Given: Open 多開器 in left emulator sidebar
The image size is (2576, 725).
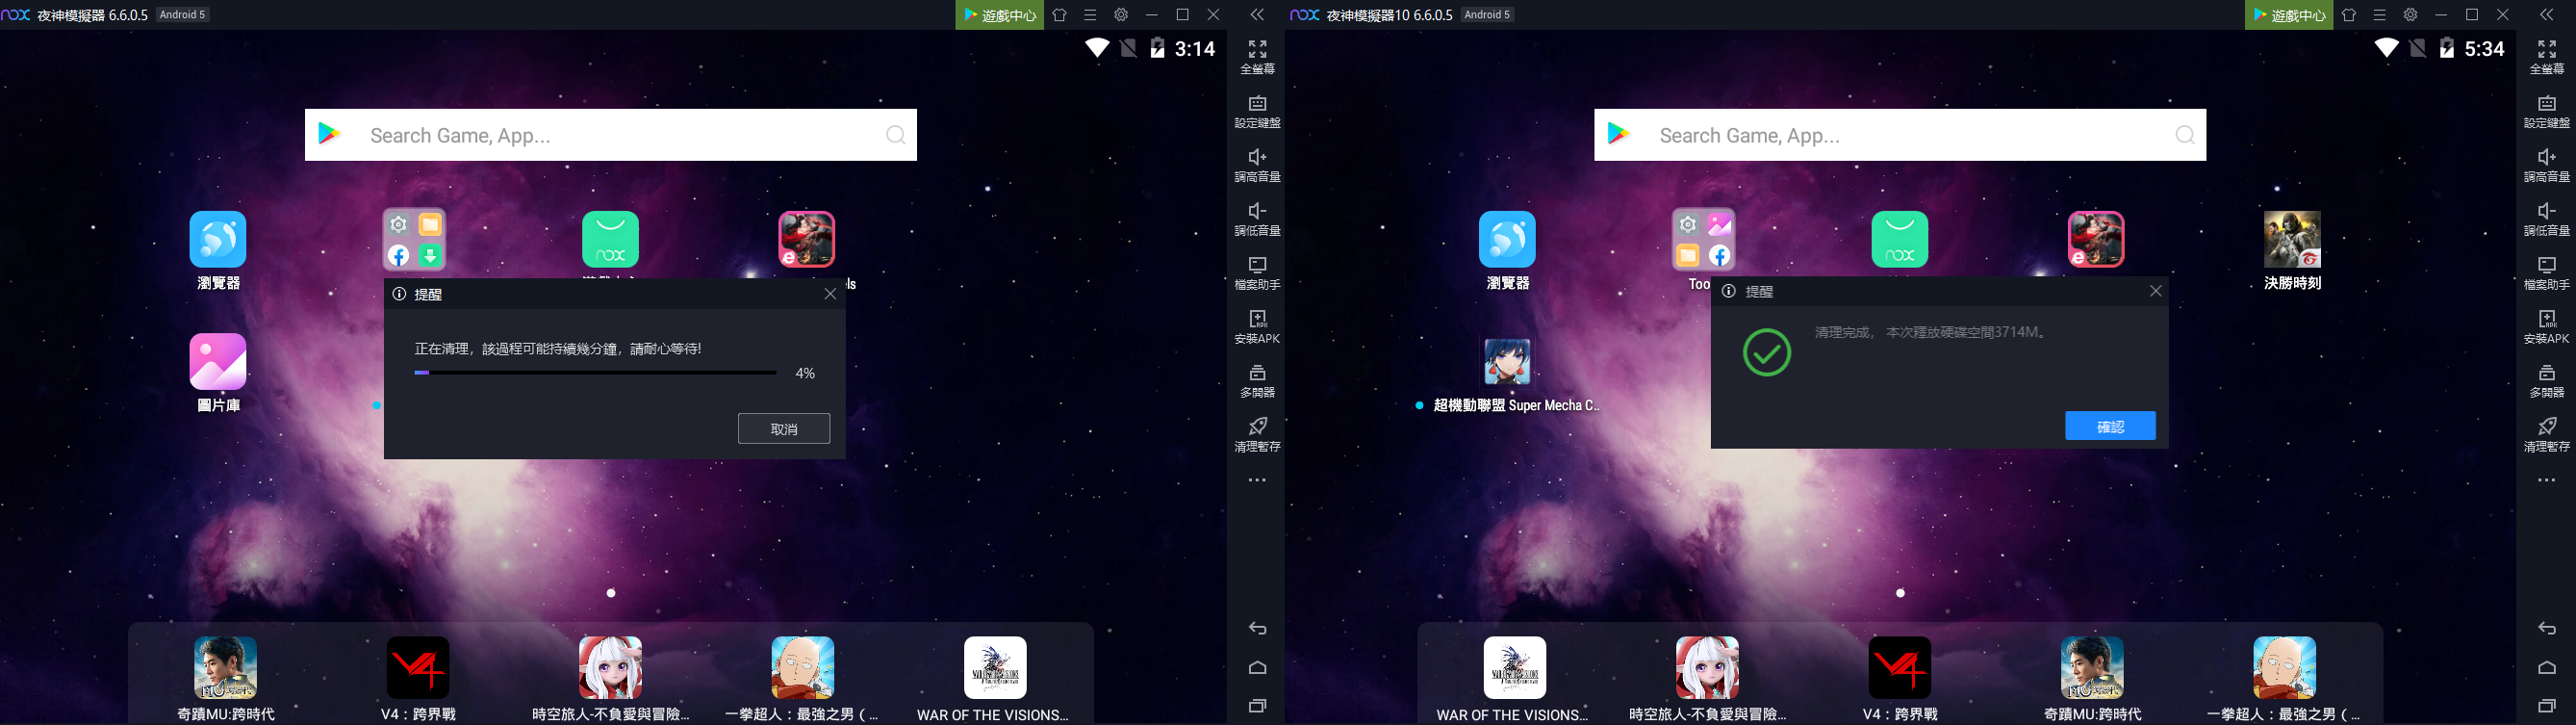Looking at the screenshot, I should 1257,379.
